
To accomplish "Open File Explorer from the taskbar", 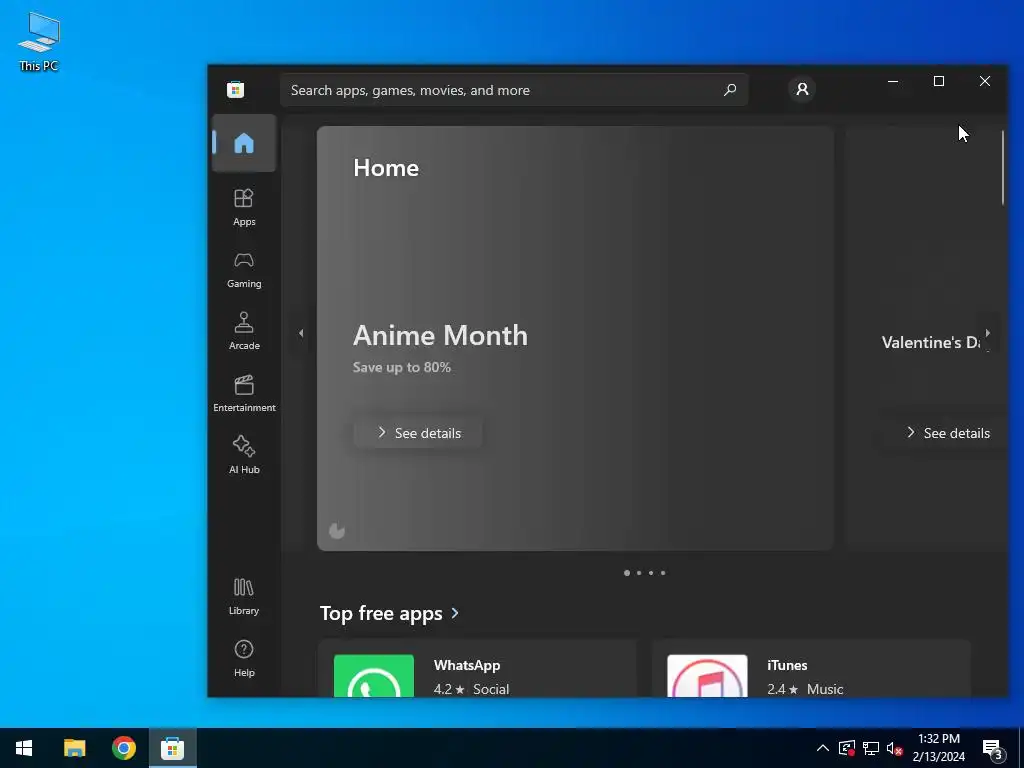I will [74, 748].
